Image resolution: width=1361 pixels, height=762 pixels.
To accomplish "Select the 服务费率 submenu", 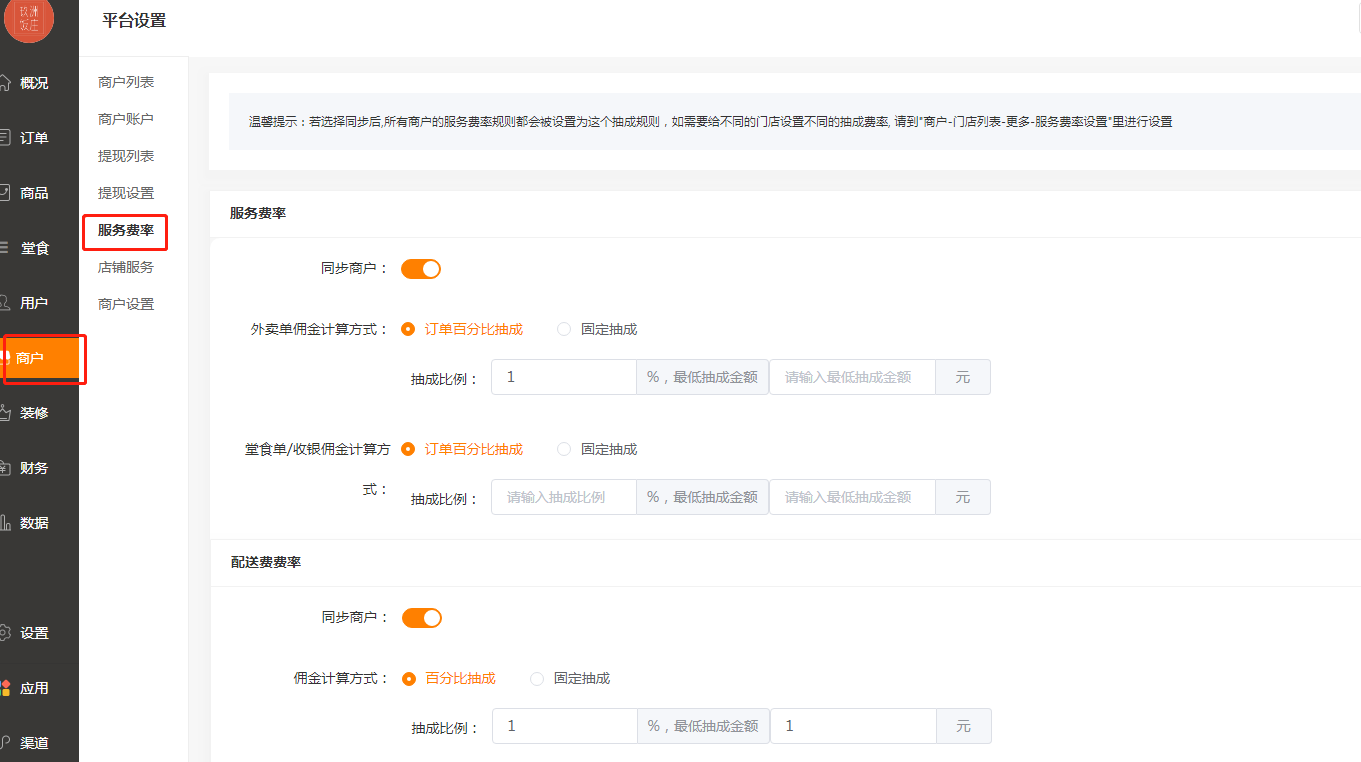I will pos(126,230).
